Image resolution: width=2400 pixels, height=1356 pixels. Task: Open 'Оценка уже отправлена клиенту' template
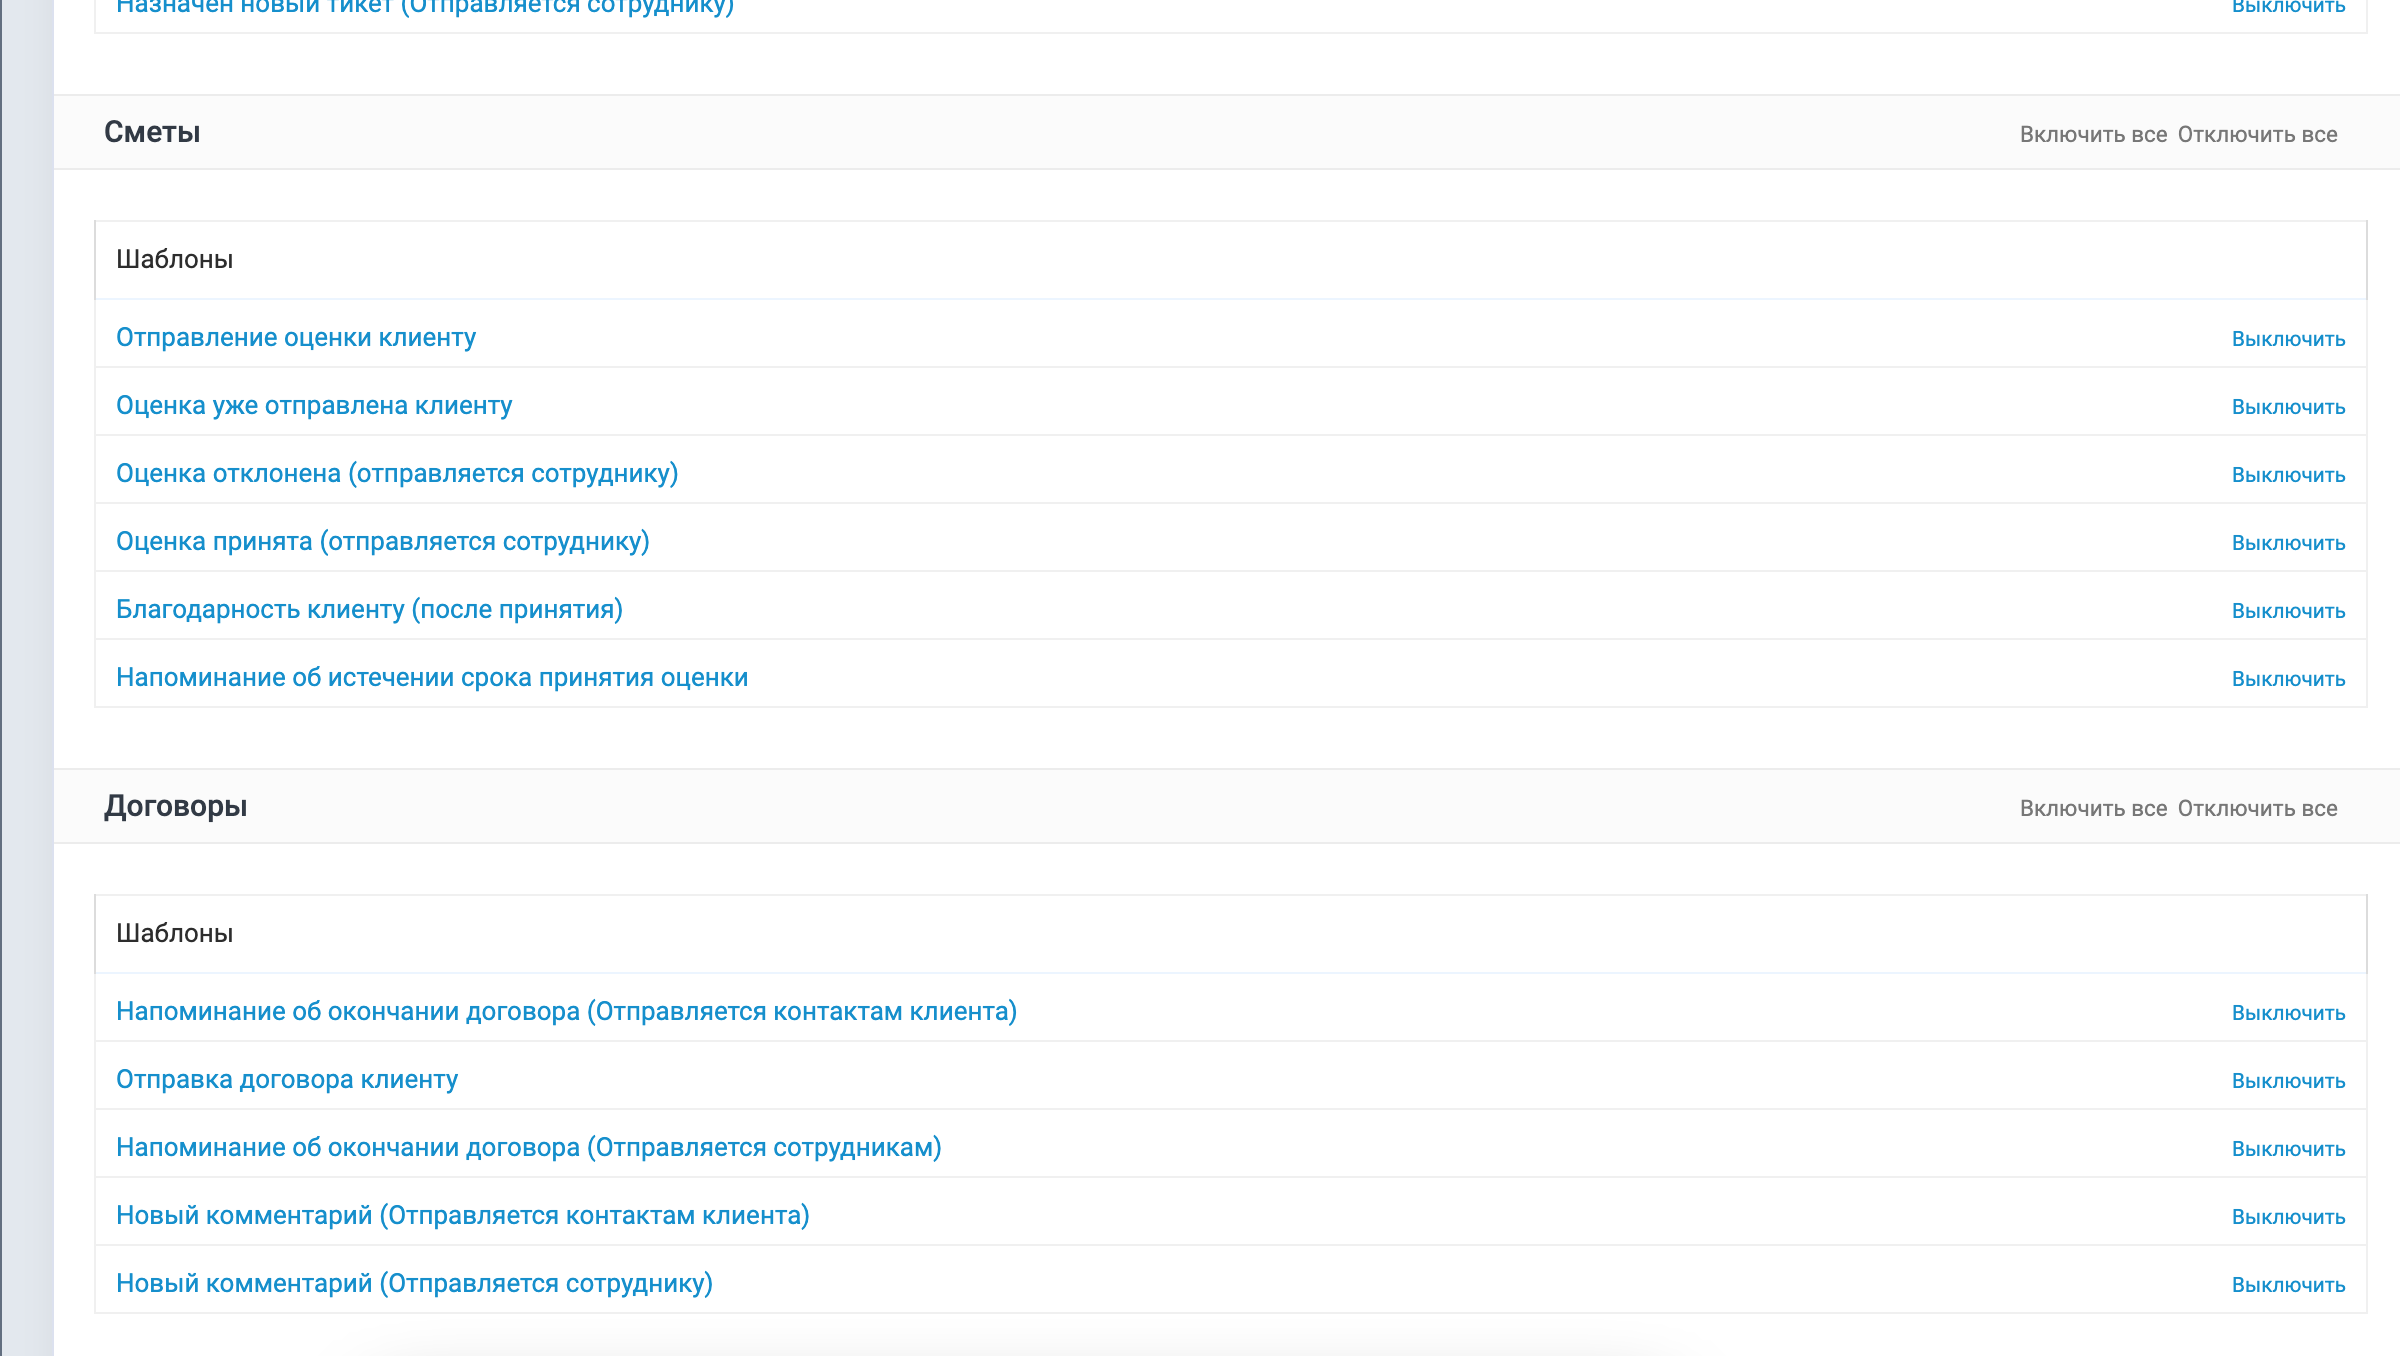click(x=314, y=406)
